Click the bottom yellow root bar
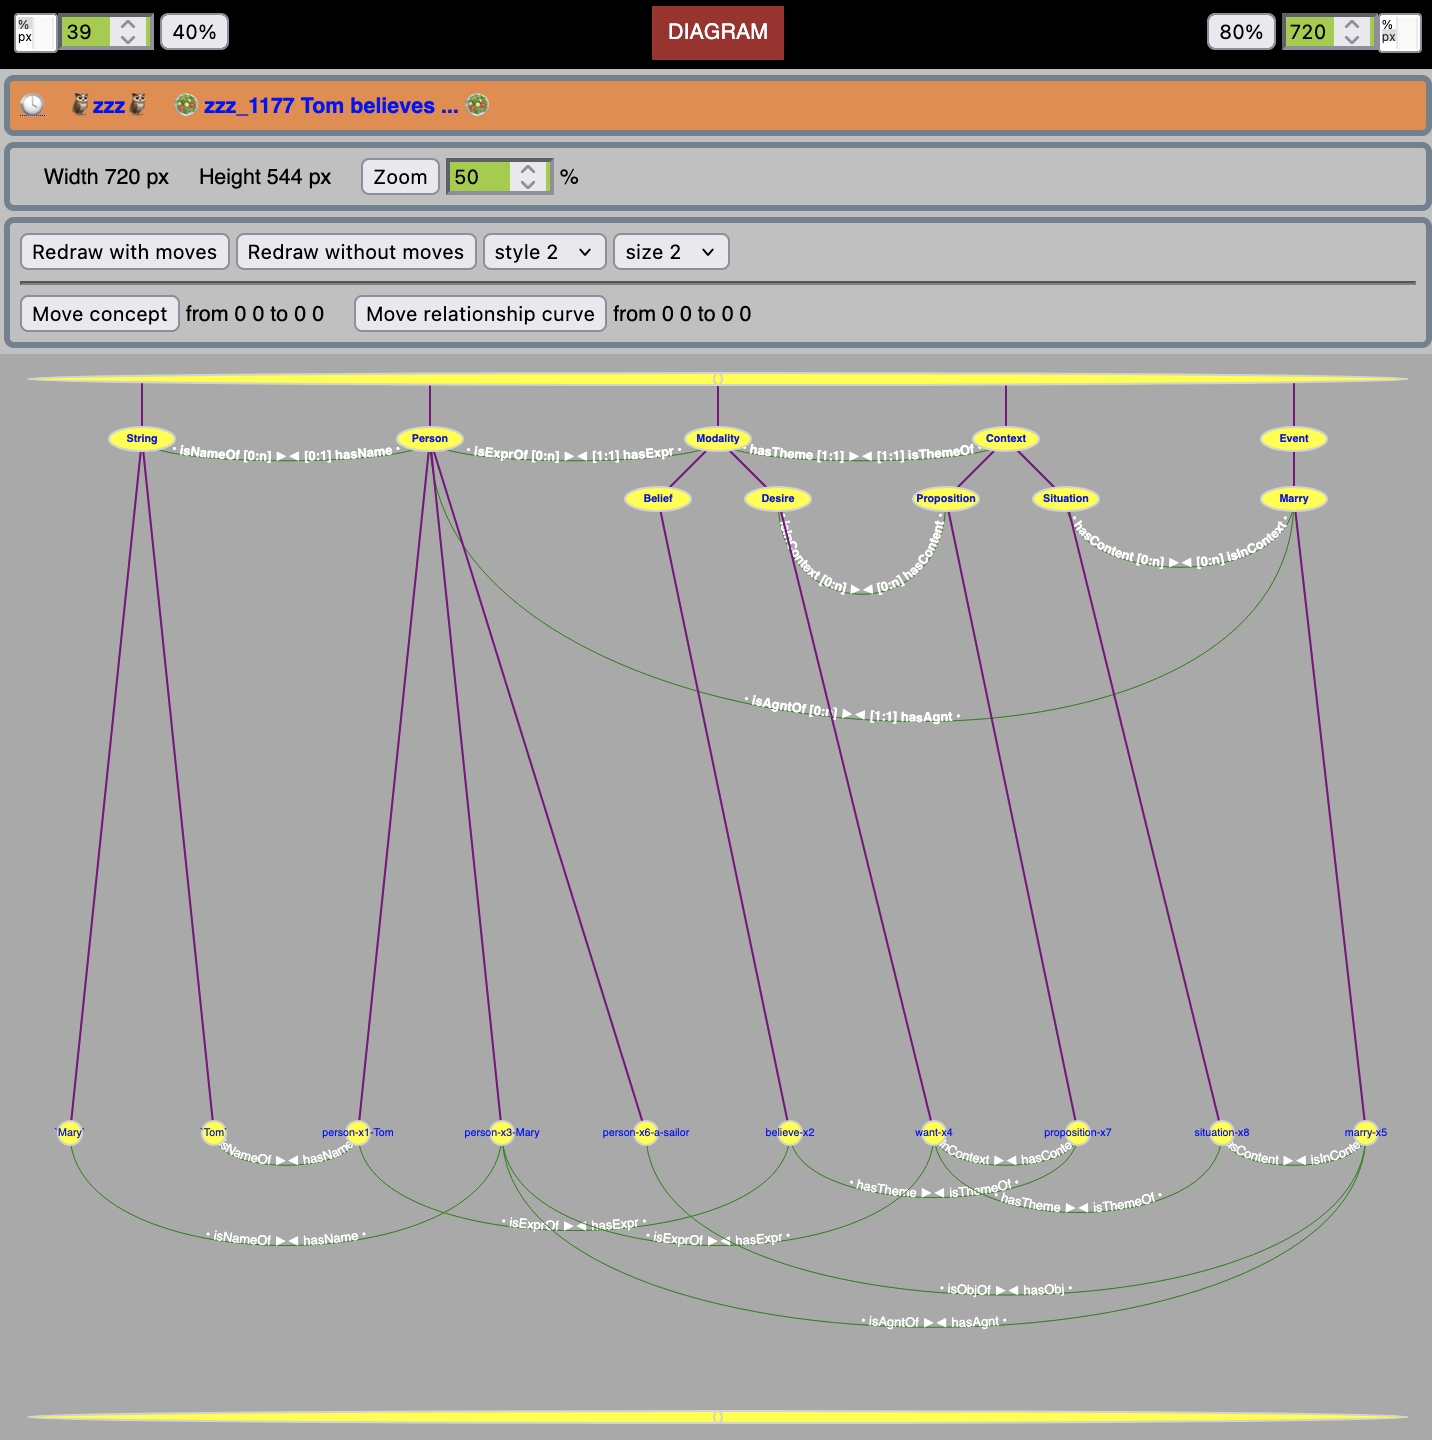This screenshot has width=1432, height=1440. click(718, 1417)
